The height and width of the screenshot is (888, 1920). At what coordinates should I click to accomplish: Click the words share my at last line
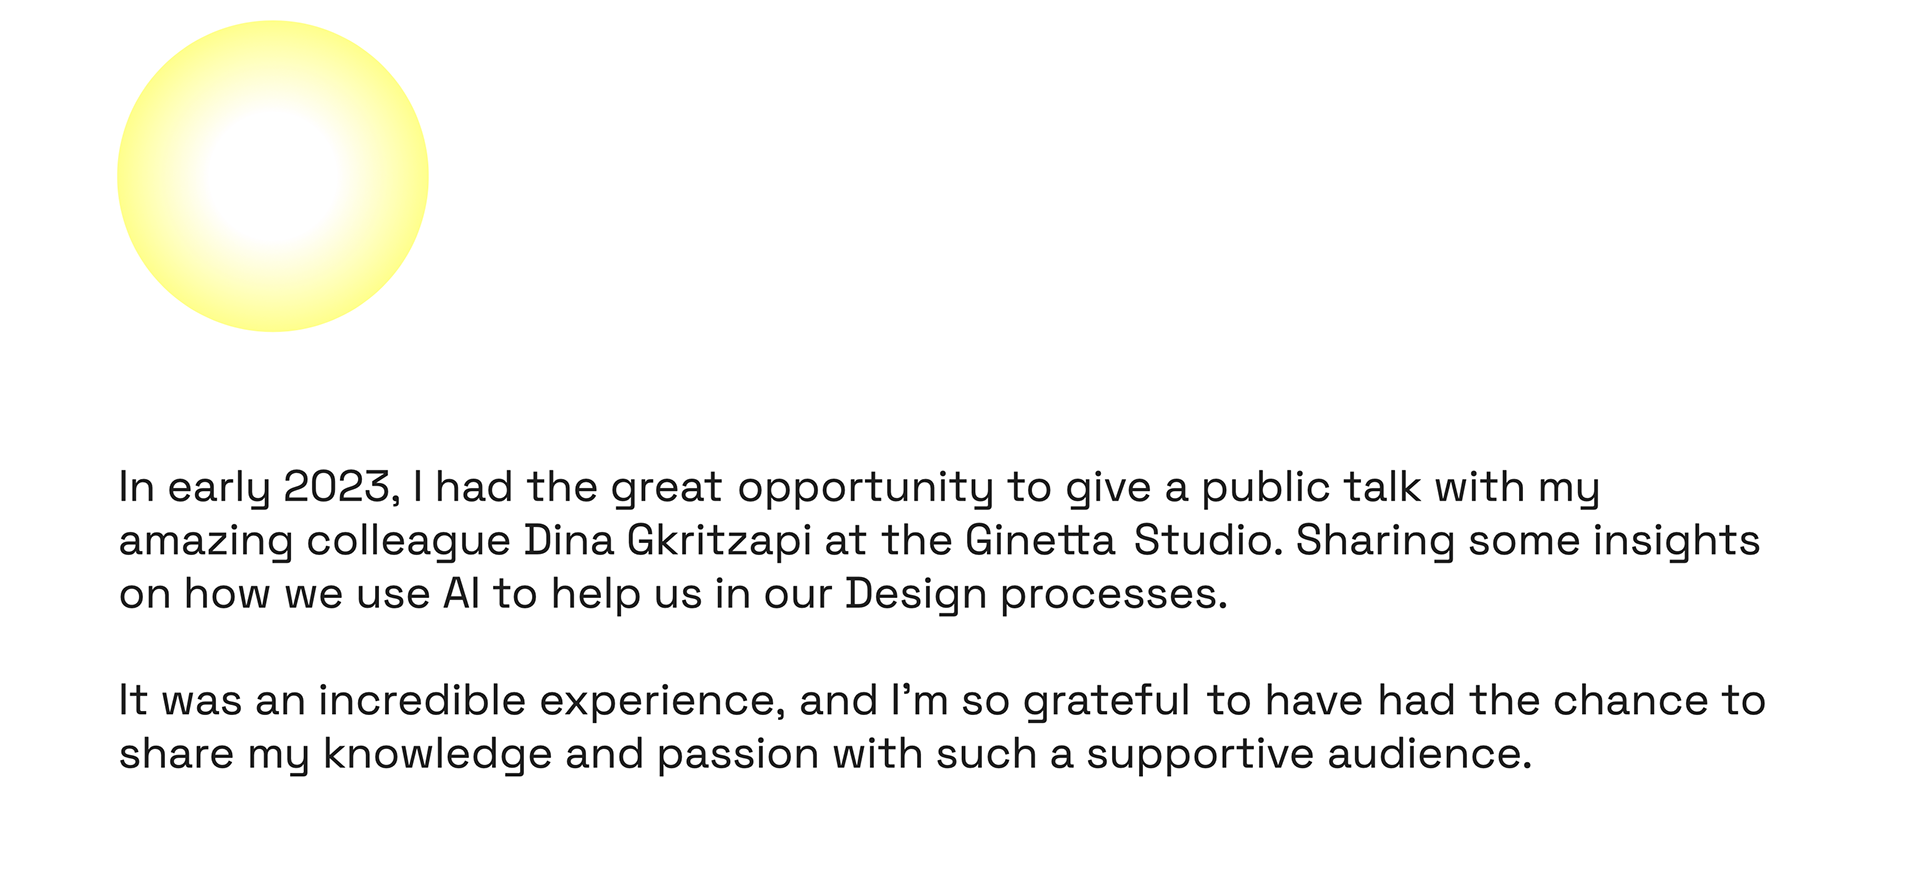[213, 754]
